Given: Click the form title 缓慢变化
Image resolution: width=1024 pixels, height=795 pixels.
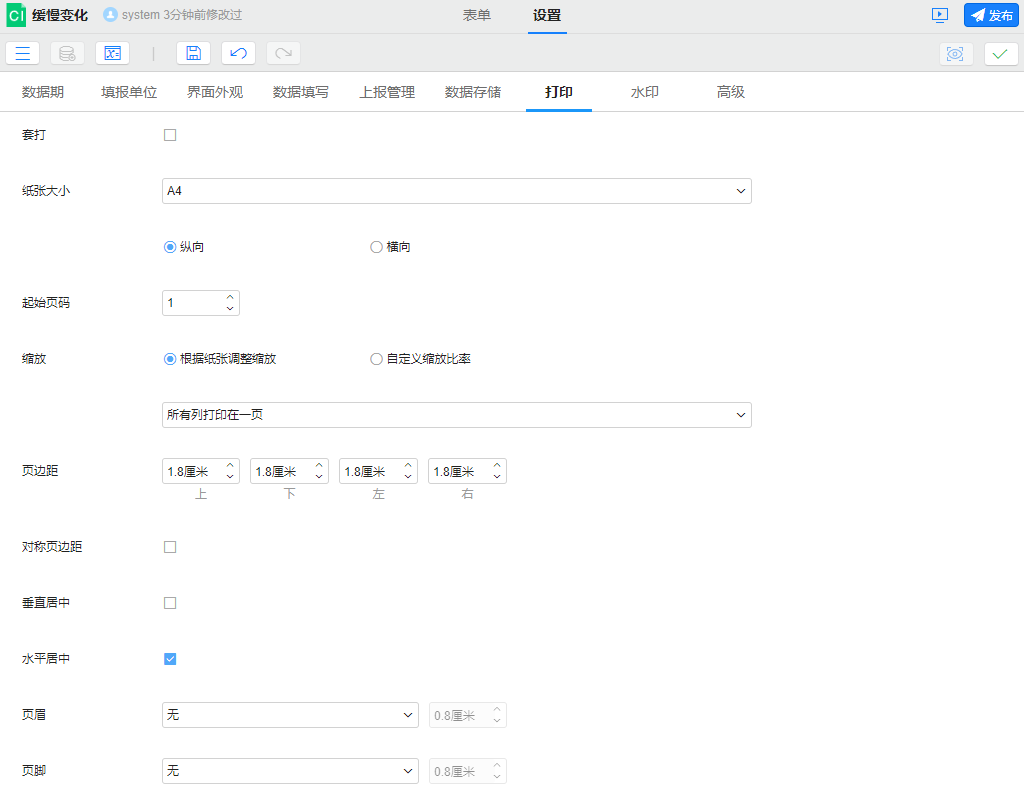Looking at the screenshot, I should 59,15.
